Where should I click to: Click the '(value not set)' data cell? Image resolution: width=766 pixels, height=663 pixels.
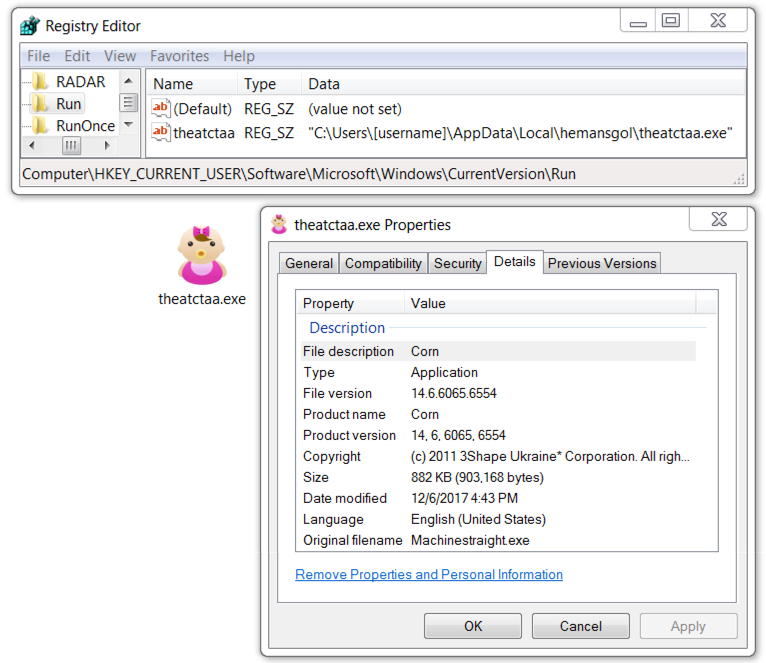click(355, 108)
